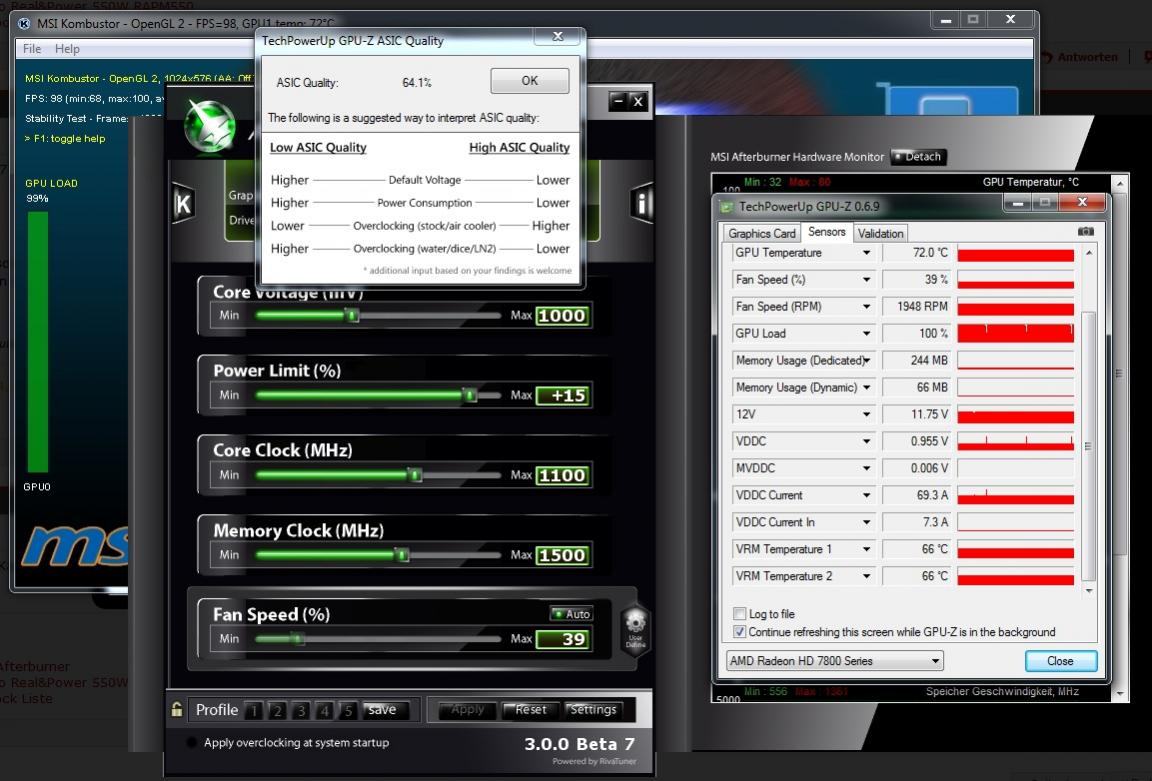Viewport: 1152px width, 781px height.
Task: Open the MVDDC sensor dropdown
Action: point(867,468)
